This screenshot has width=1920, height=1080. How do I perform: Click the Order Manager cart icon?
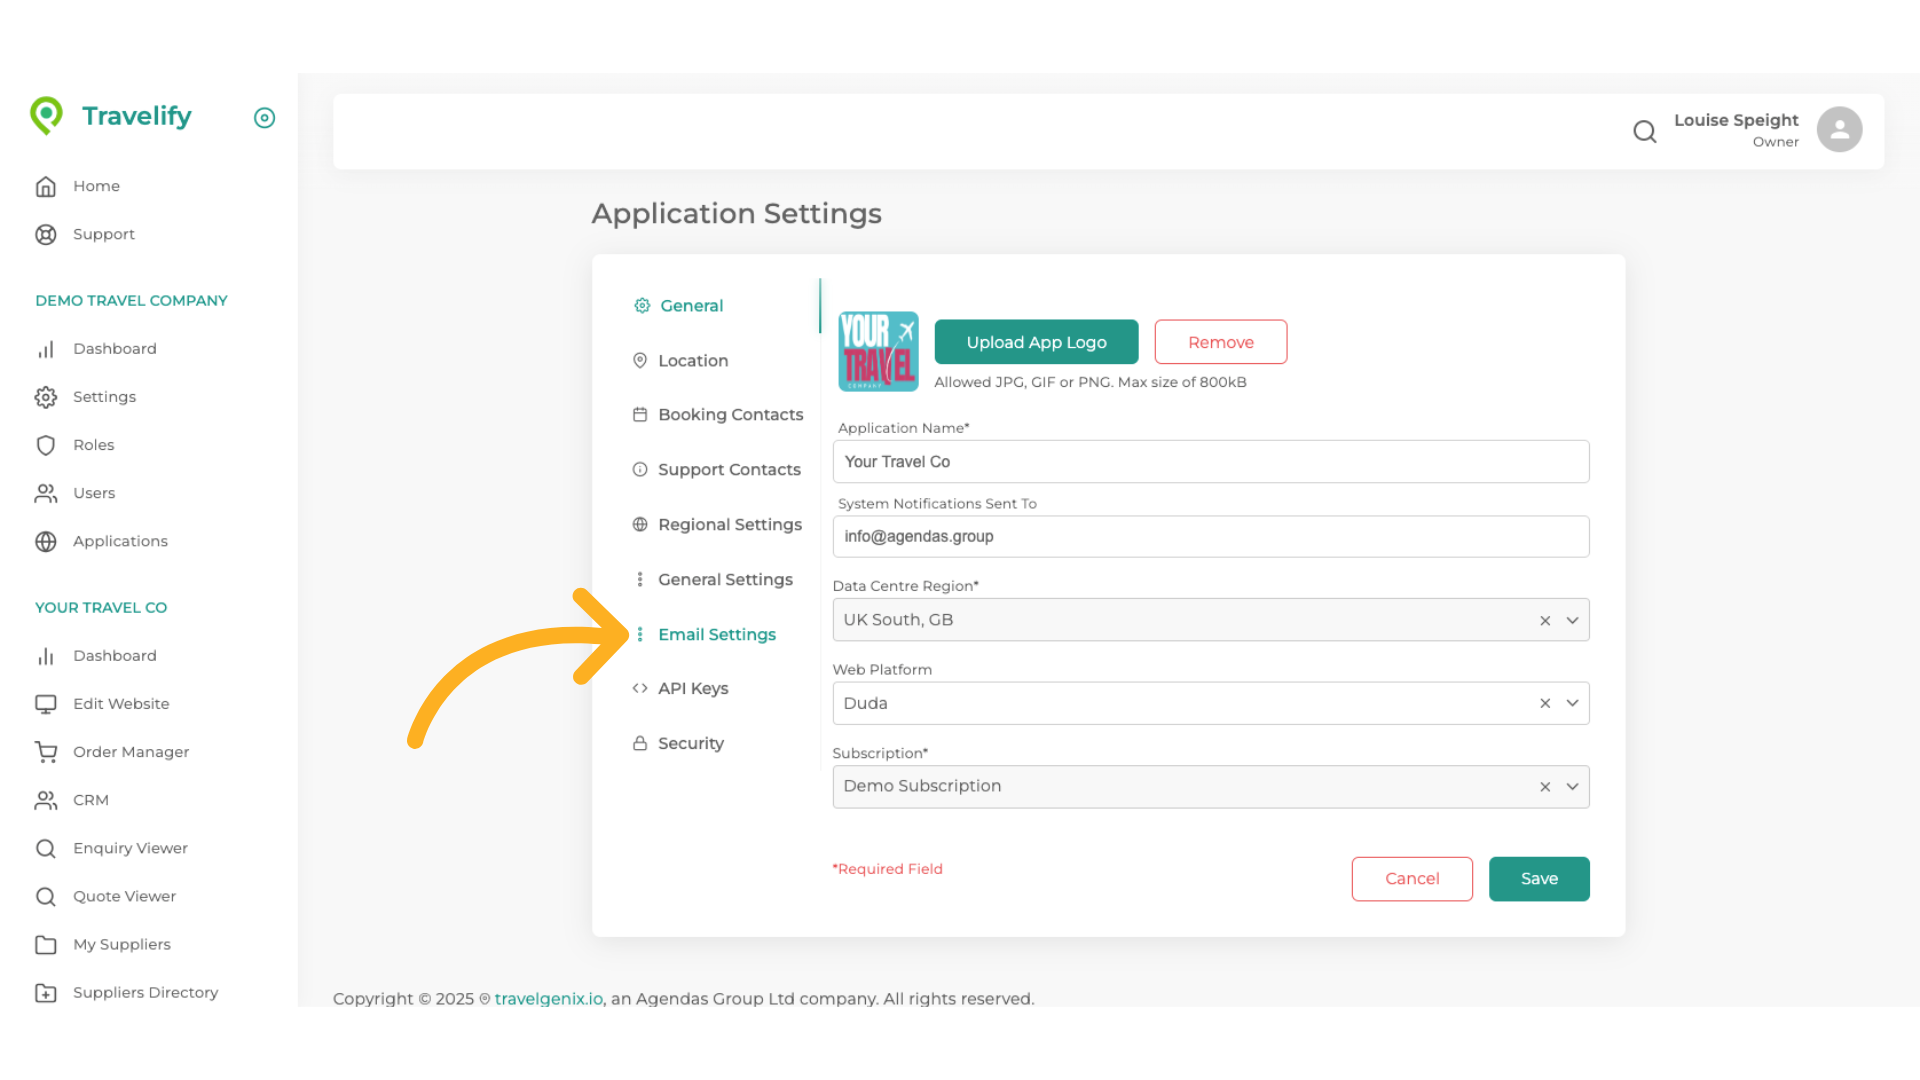pyautogui.click(x=46, y=752)
